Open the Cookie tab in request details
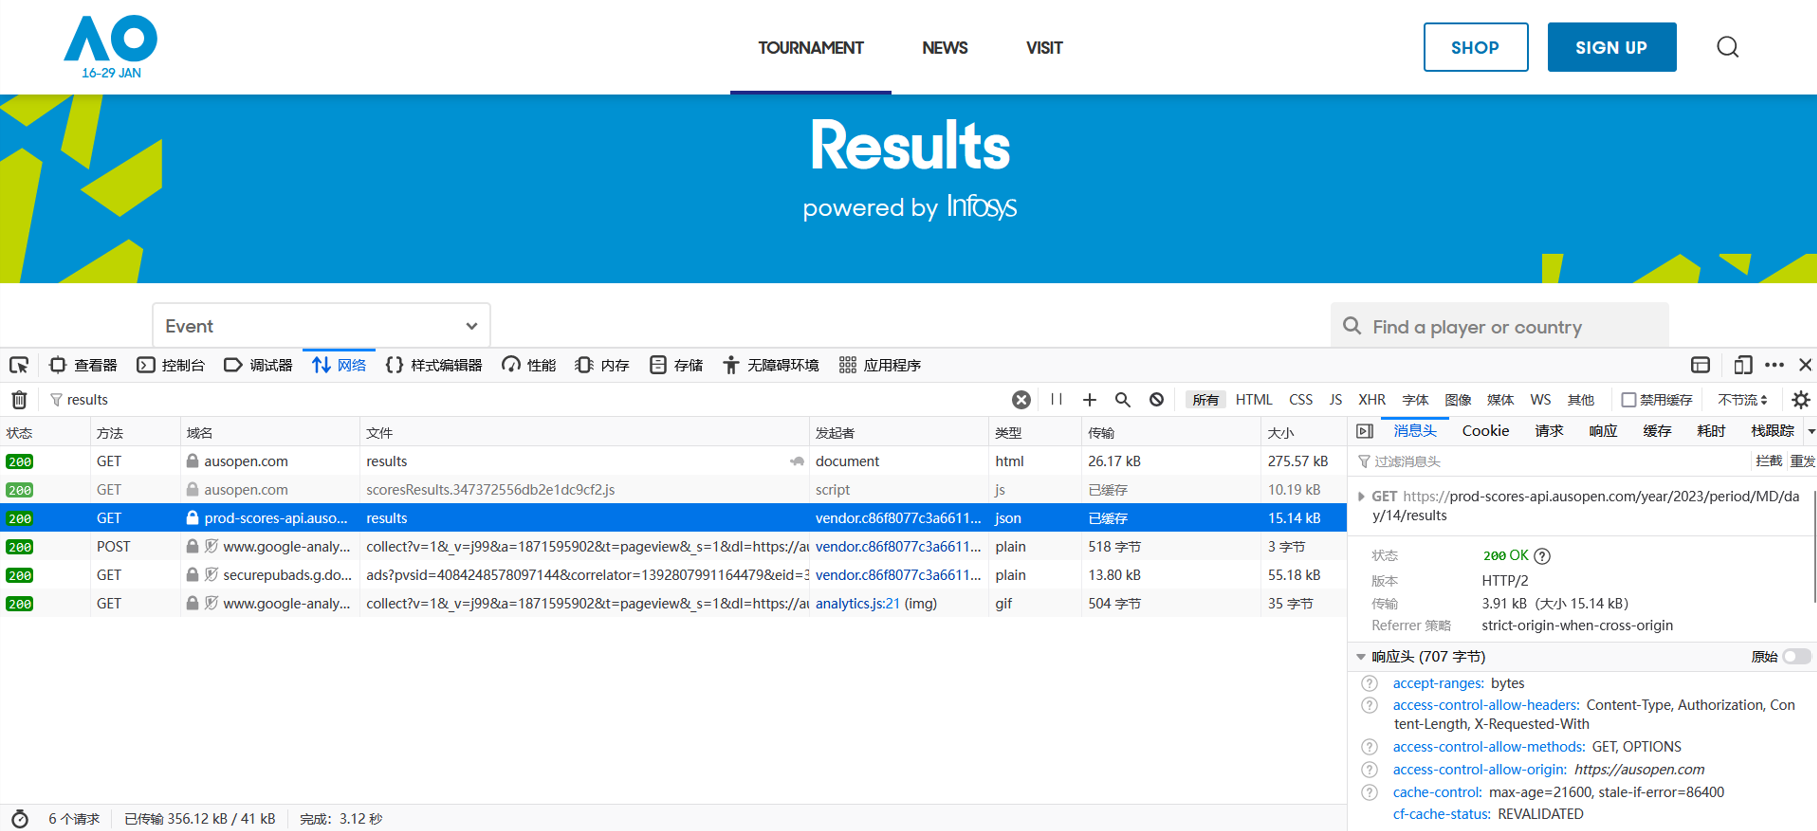The image size is (1817, 831). pos(1486,431)
